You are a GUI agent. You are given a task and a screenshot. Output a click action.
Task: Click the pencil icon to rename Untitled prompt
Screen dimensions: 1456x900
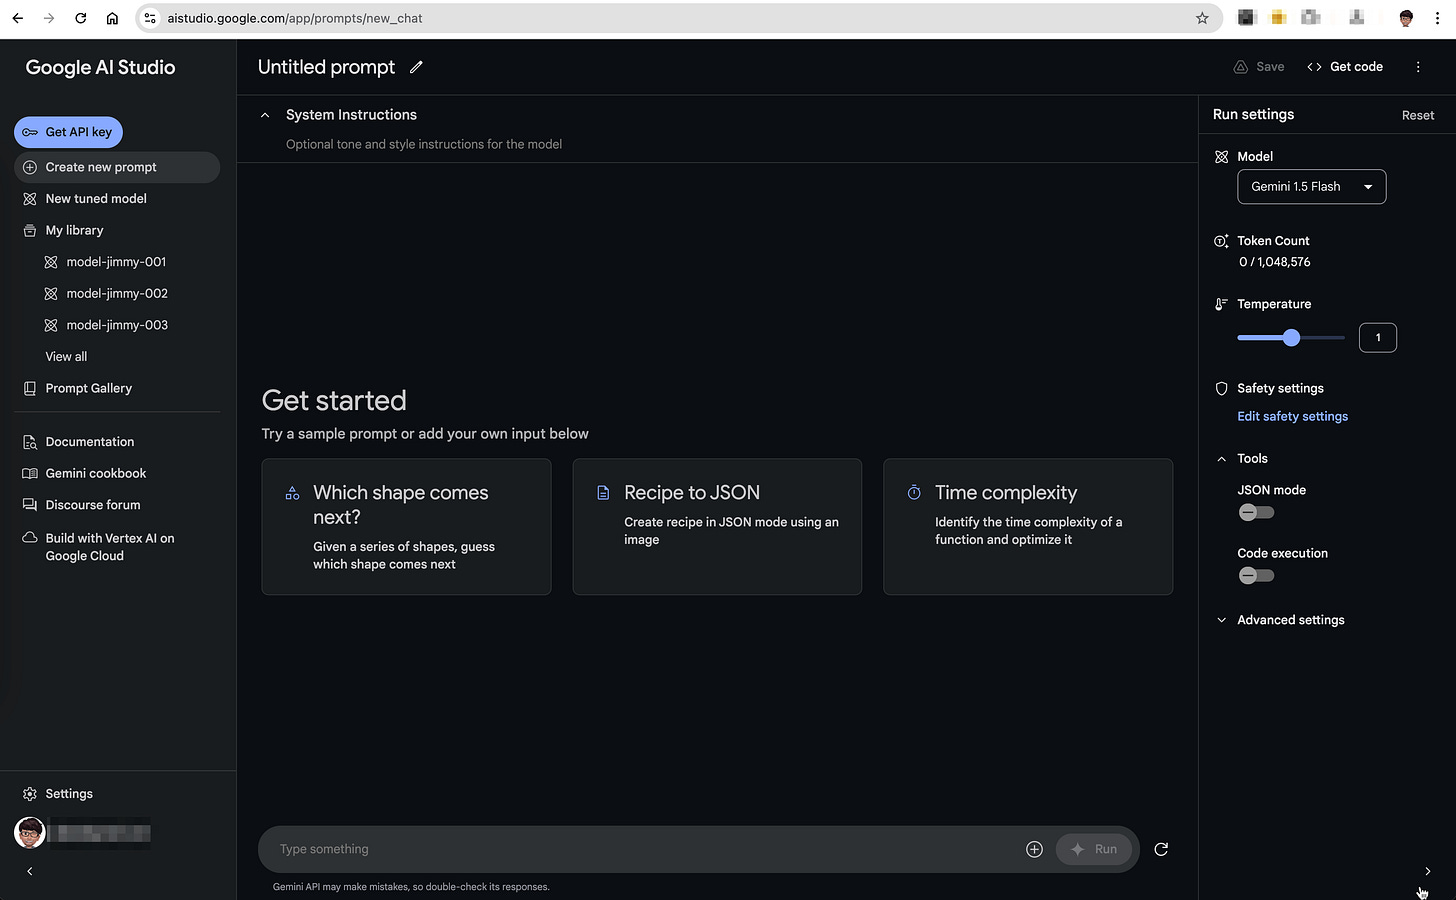416,67
